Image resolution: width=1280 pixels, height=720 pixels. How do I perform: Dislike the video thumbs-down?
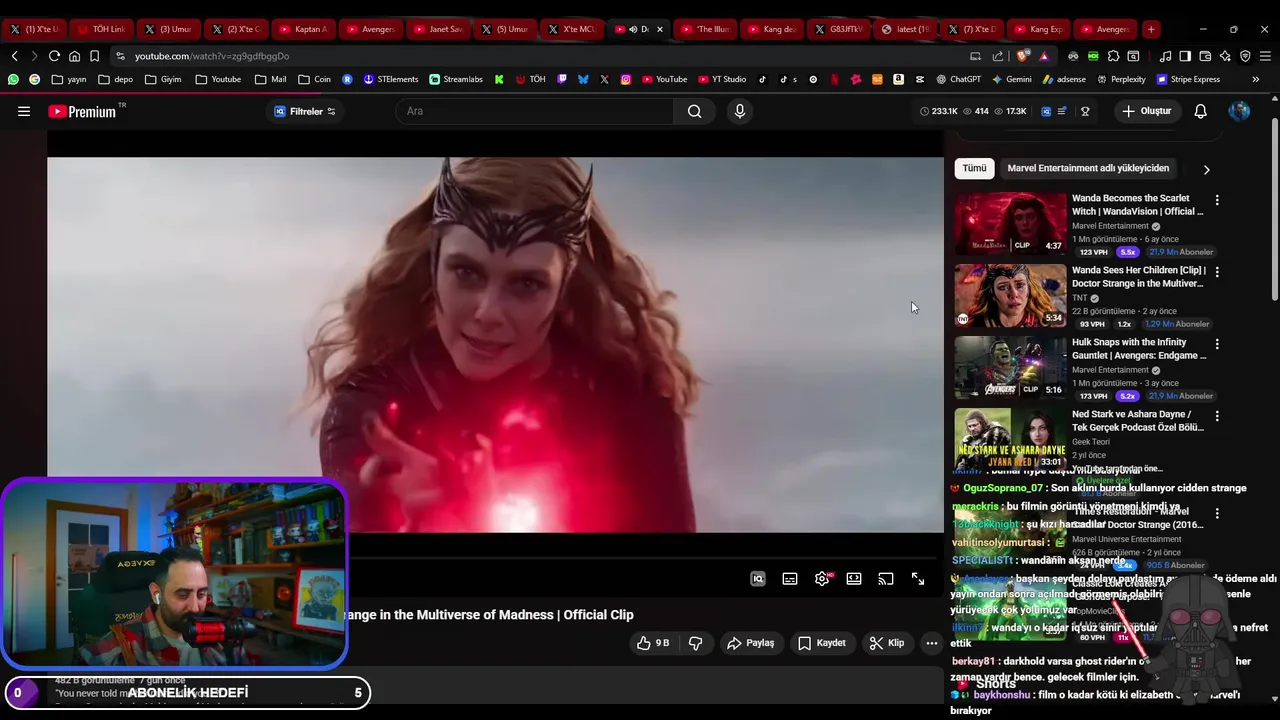696,643
